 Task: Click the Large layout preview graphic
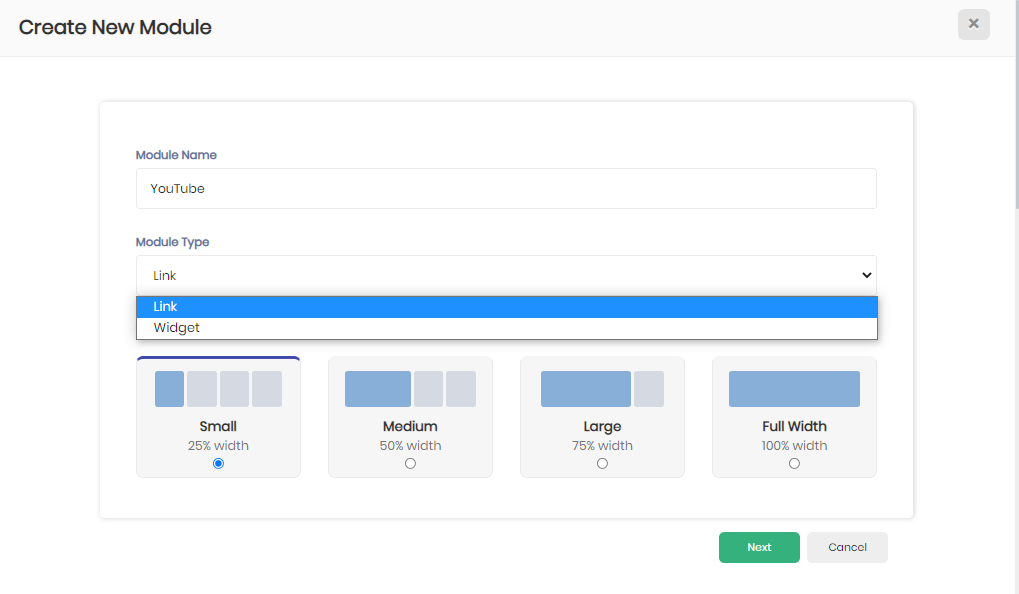(601, 388)
